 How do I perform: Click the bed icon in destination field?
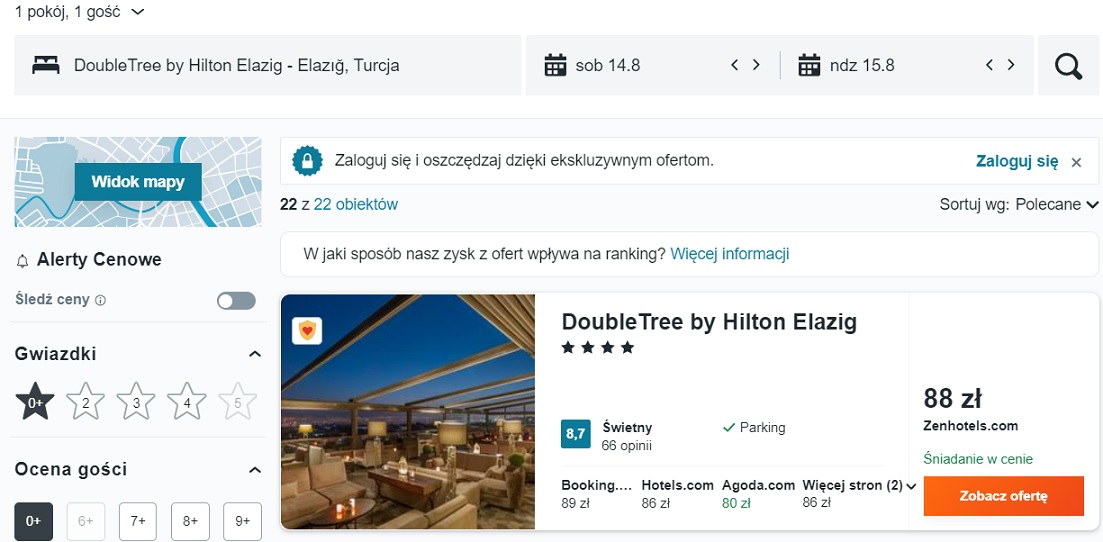46,65
